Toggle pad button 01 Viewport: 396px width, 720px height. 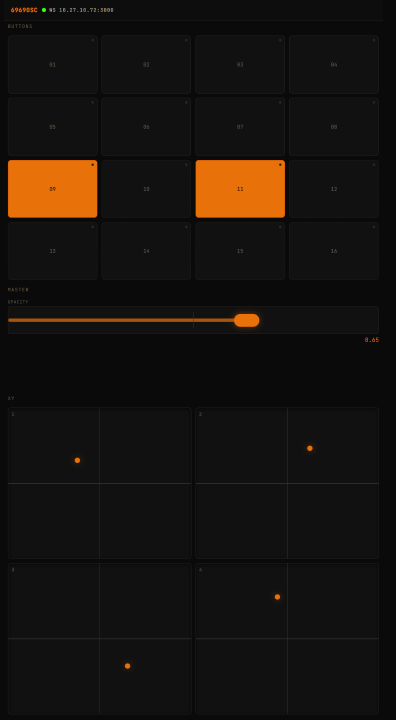tap(52, 64)
